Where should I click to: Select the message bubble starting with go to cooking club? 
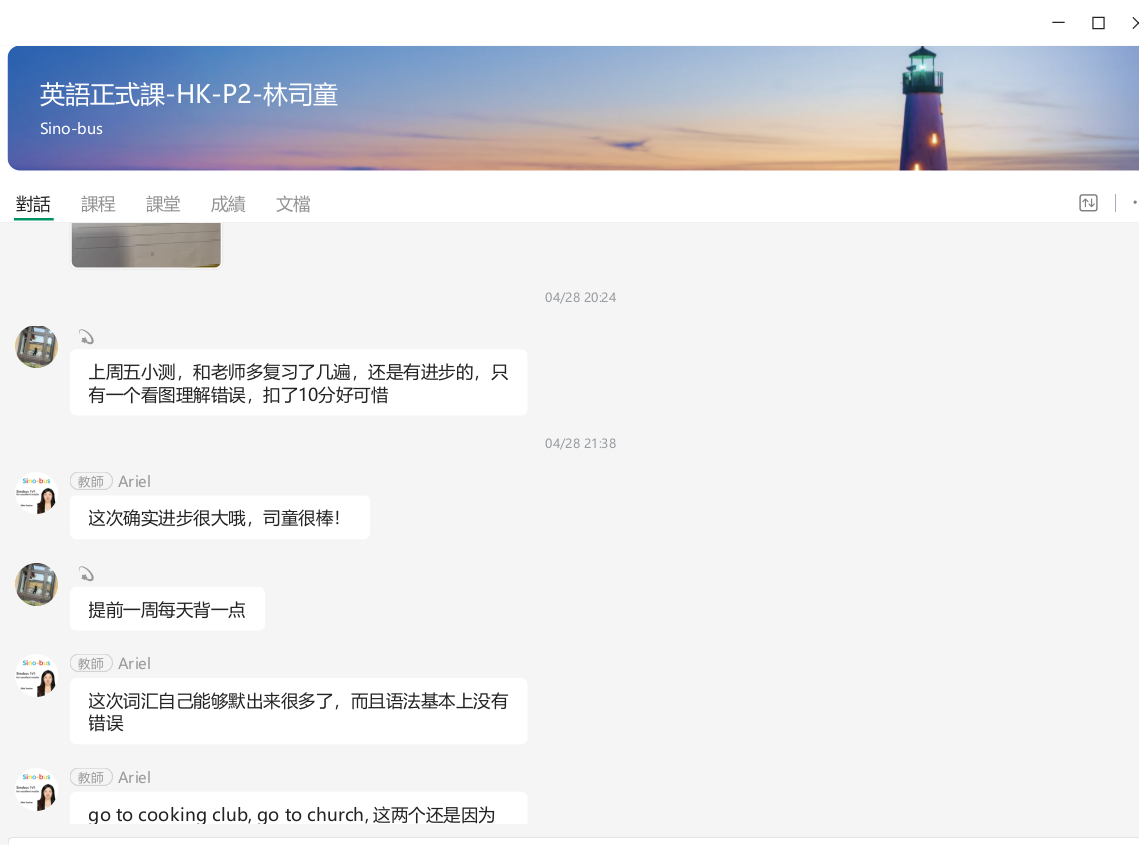pos(298,810)
